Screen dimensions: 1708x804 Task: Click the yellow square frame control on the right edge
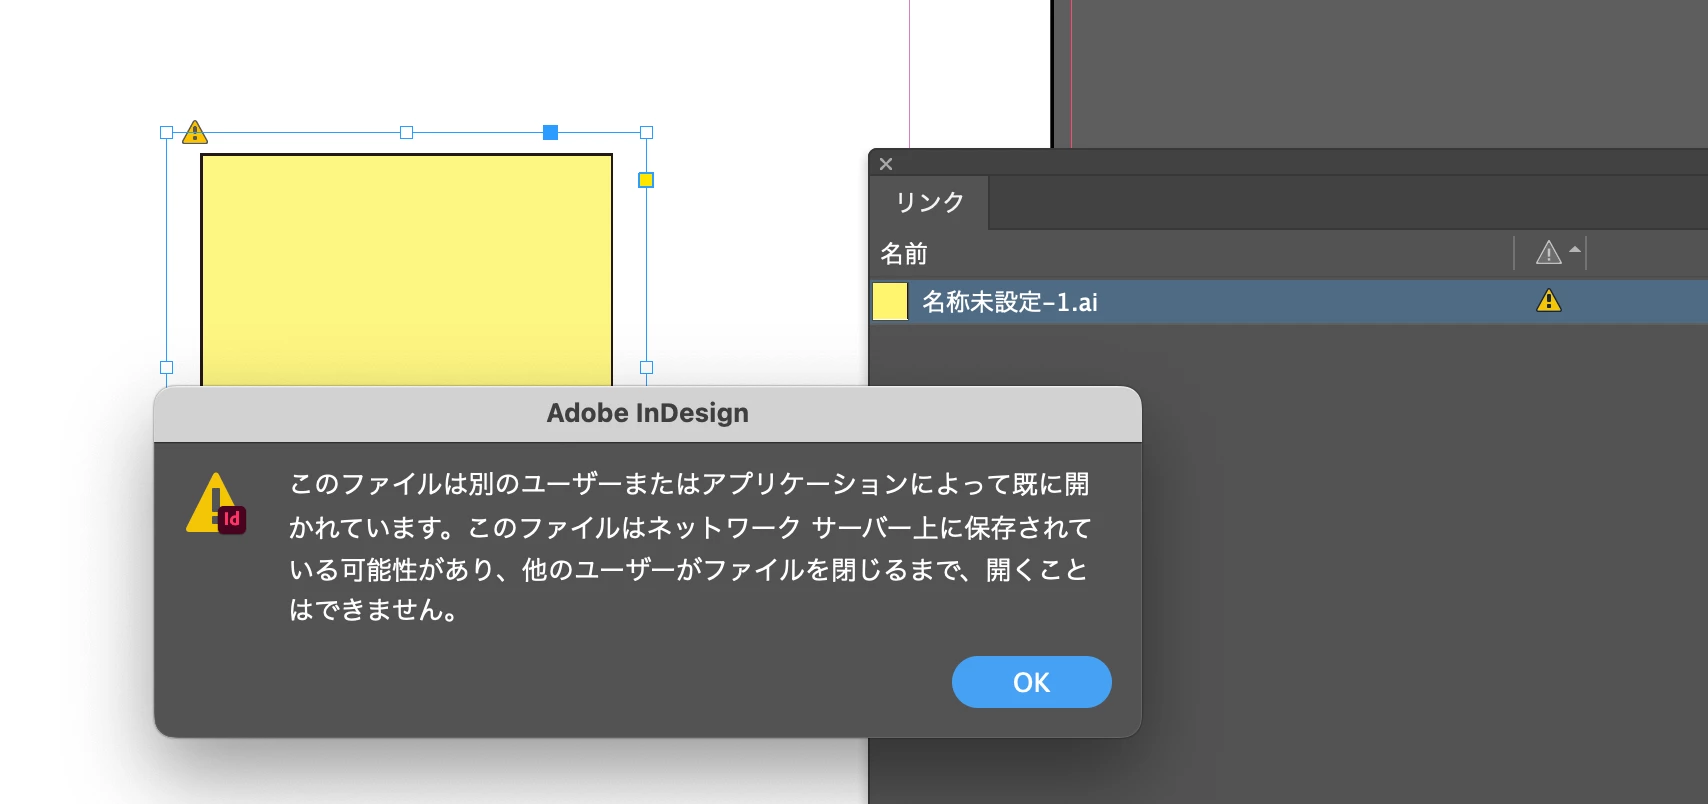tap(646, 180)
